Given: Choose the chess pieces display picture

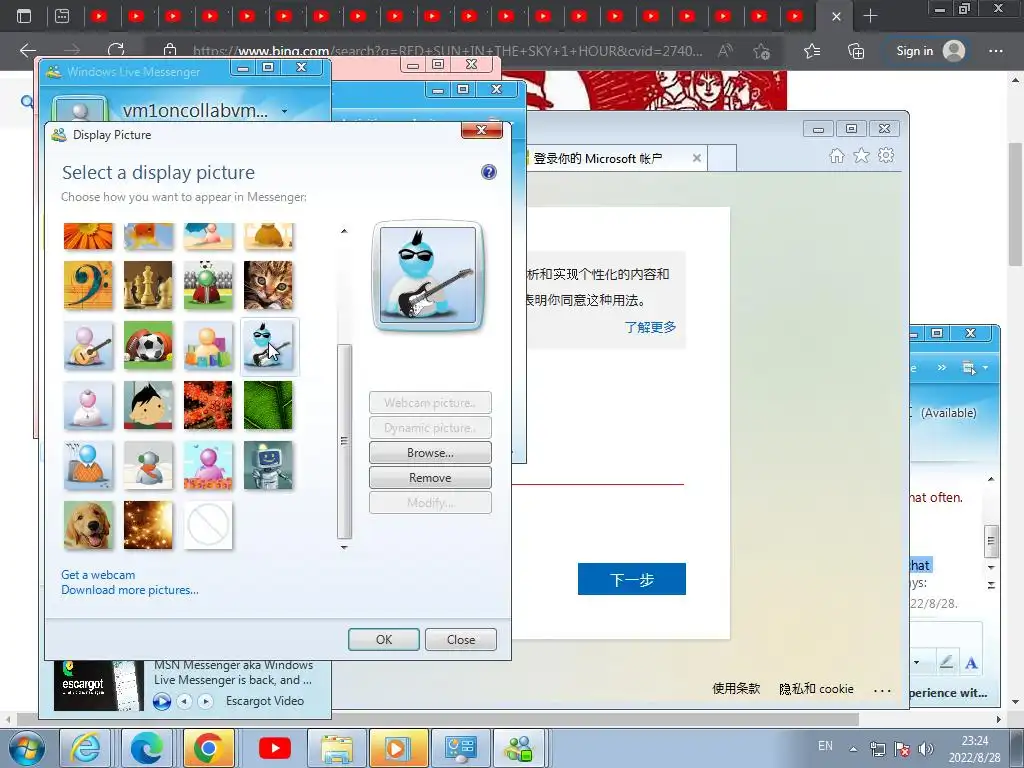Looking at the screenshot, I should pyautogui.click(x=148, y=285).
